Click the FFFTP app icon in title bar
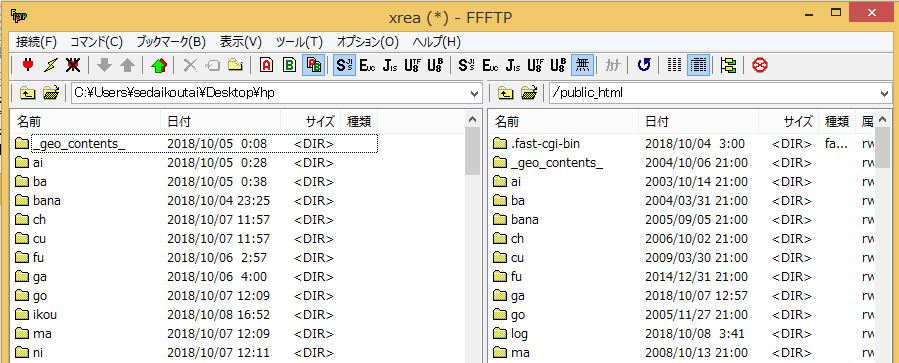The image size is (899, 363). (x=19, y=15)
